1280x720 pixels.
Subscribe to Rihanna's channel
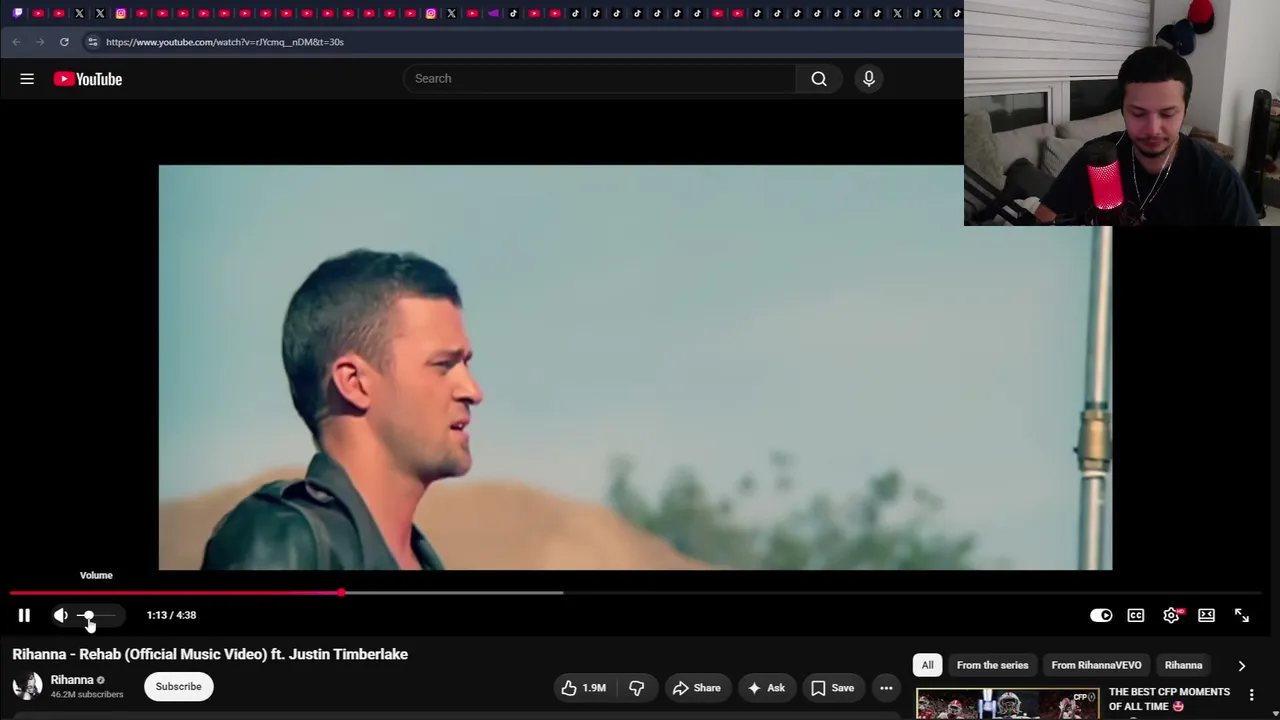(178, 686)
